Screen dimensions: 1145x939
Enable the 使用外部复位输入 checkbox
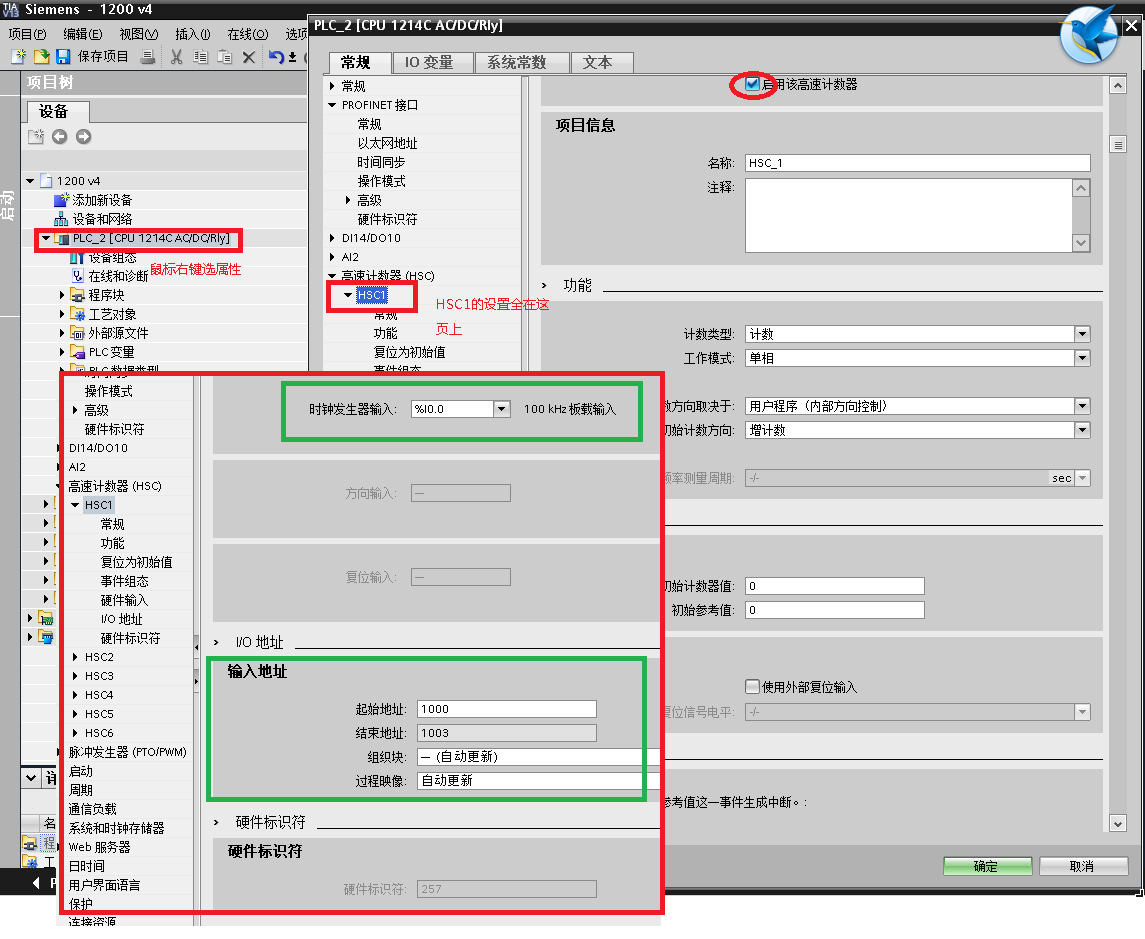point(752,686)
